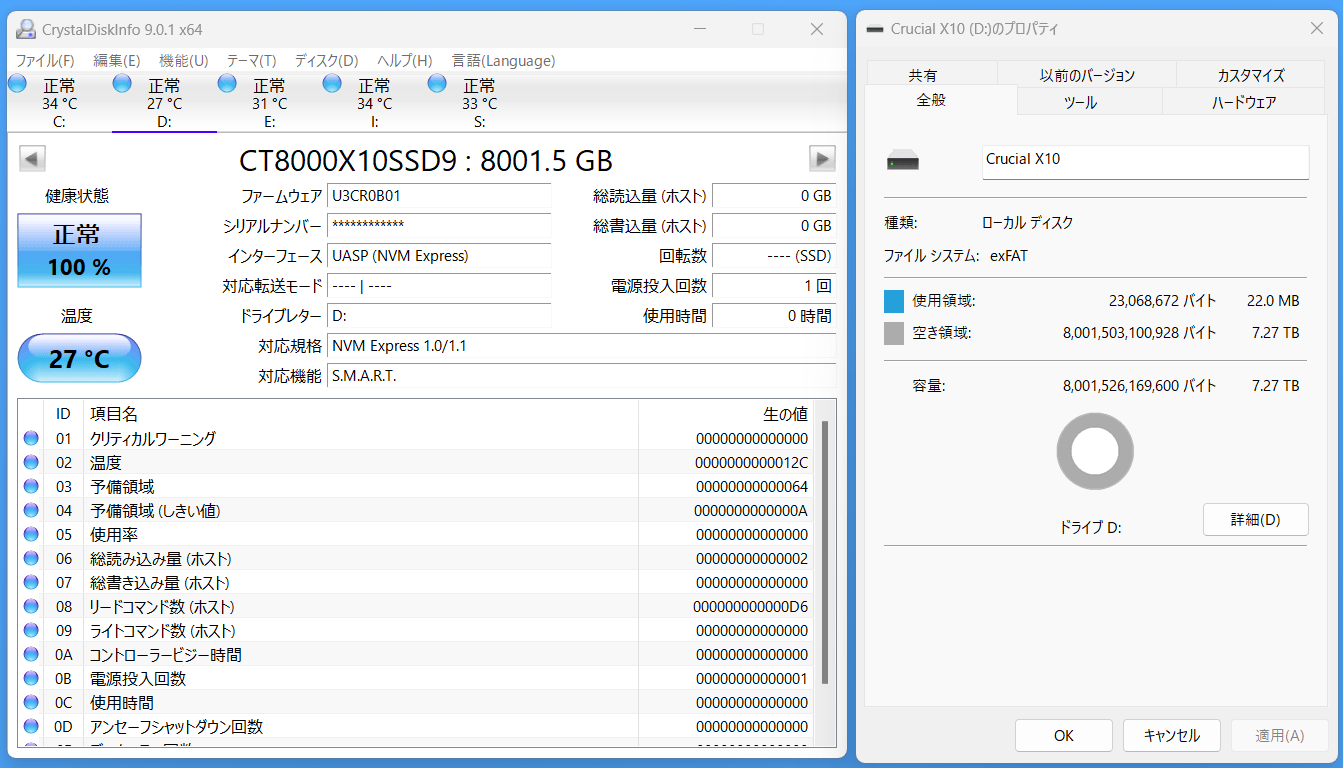1343x768 pixels.
Task: Click the status orb for drive C:
Action: click(x=17, y=84)
